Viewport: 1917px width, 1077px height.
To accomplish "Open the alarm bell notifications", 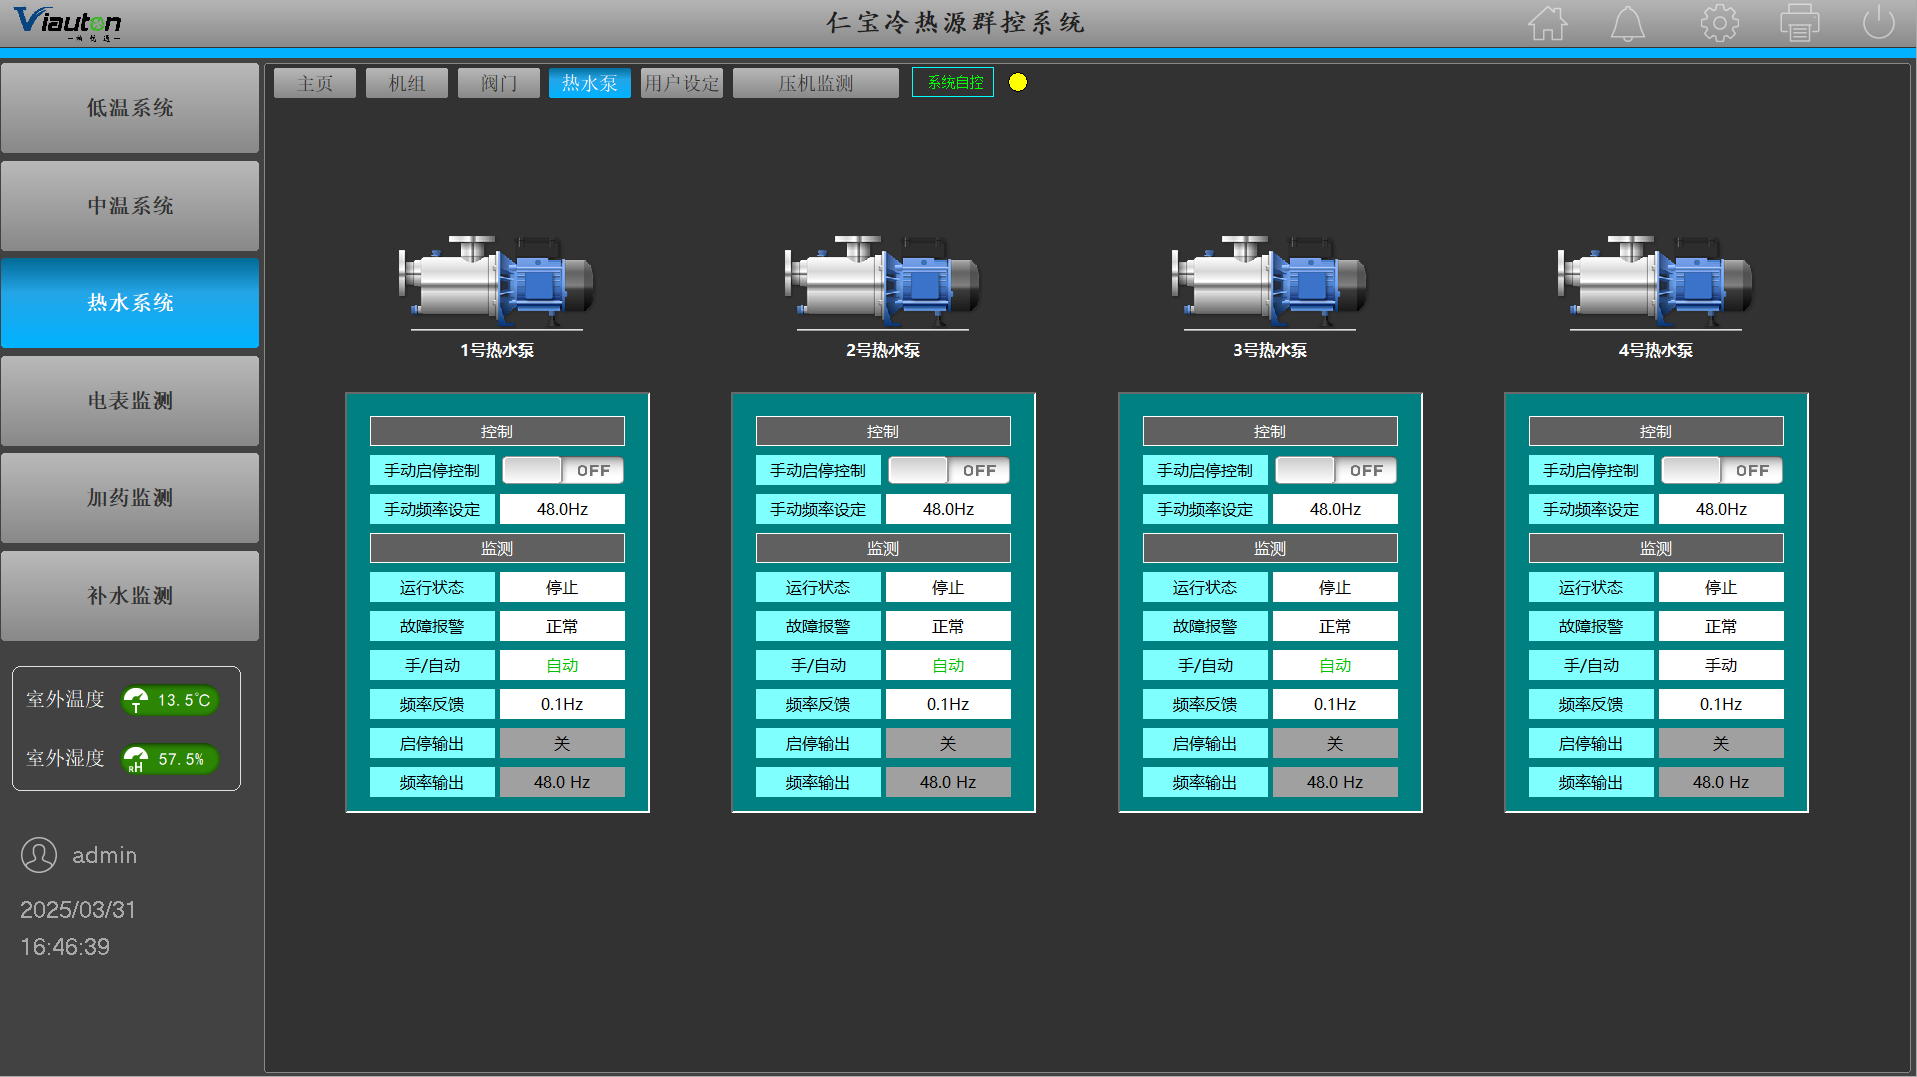I will coord(1627,23).
